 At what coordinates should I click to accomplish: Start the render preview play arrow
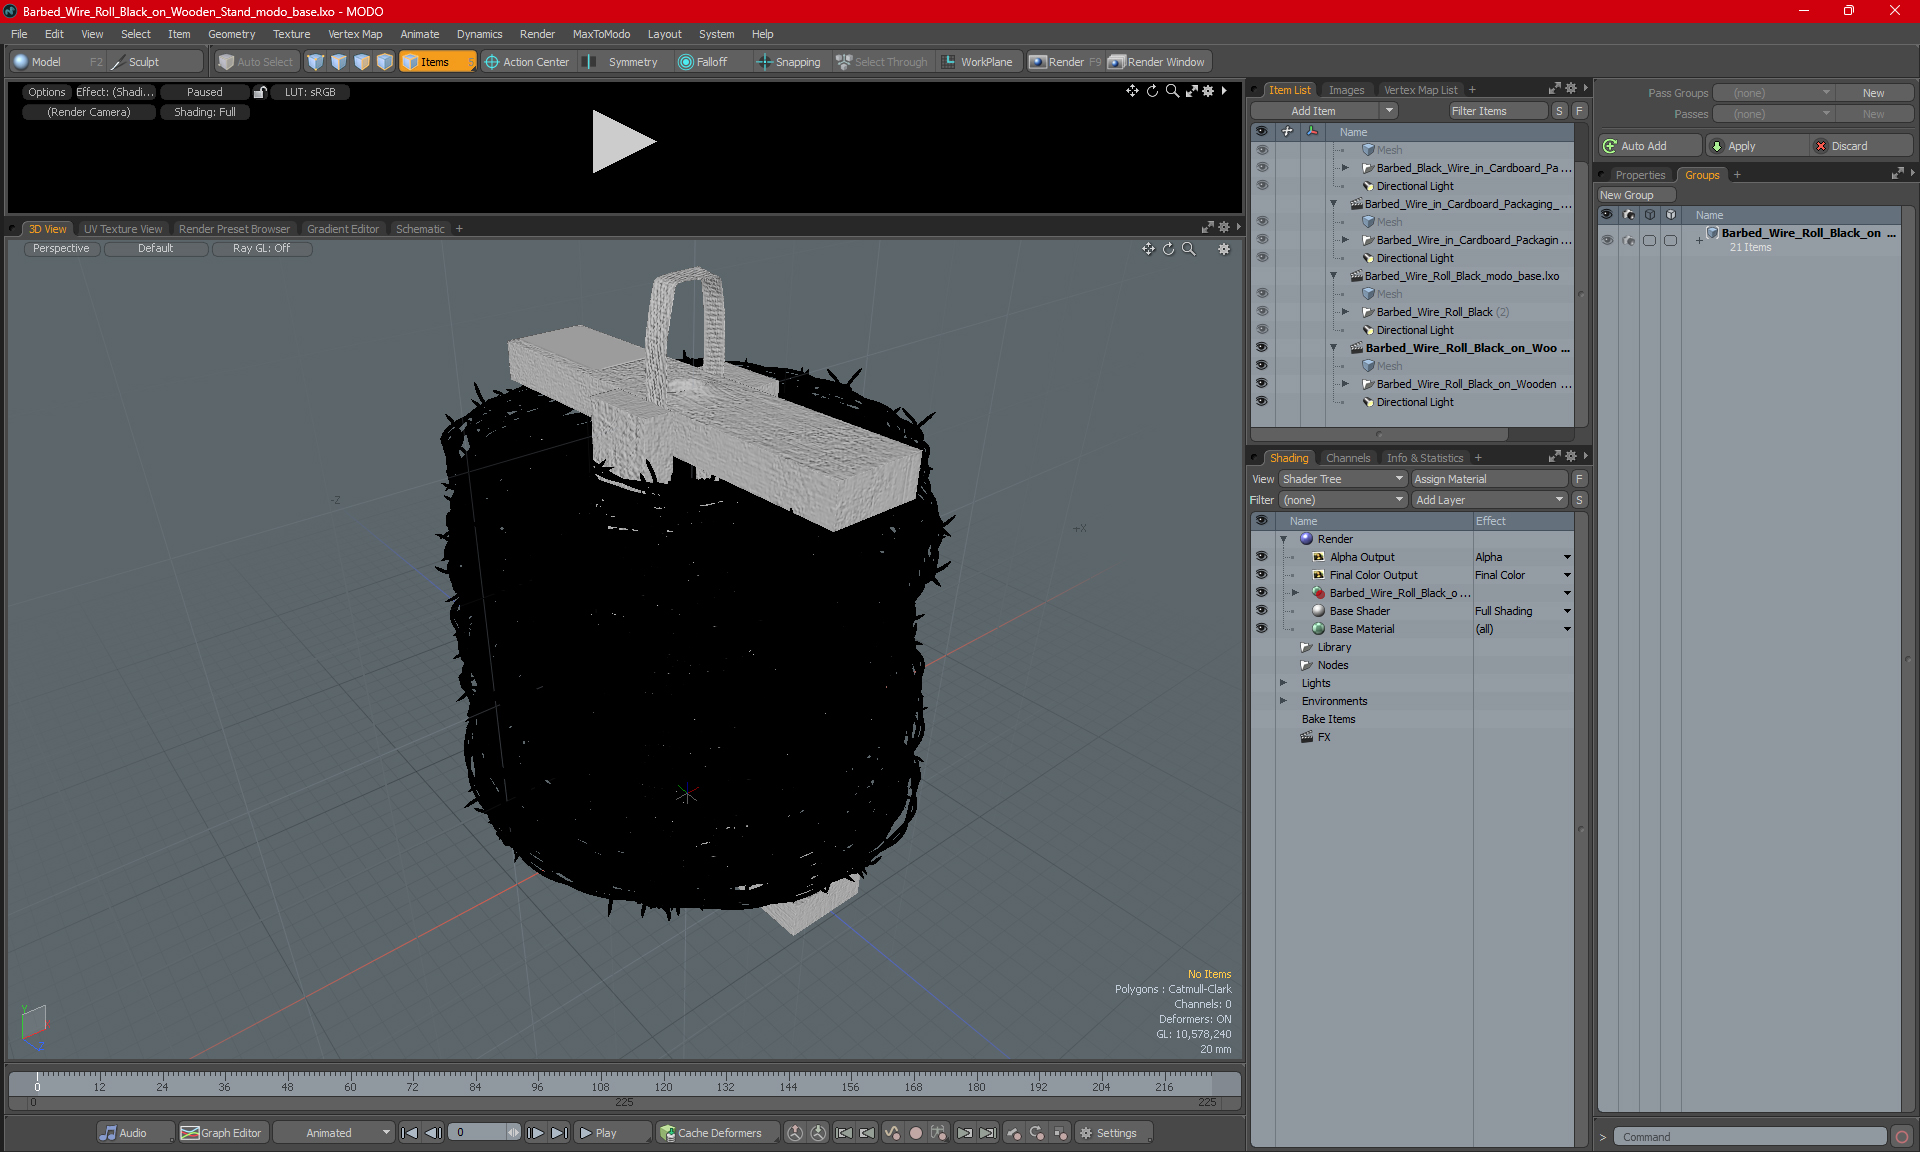coord(623,141)
